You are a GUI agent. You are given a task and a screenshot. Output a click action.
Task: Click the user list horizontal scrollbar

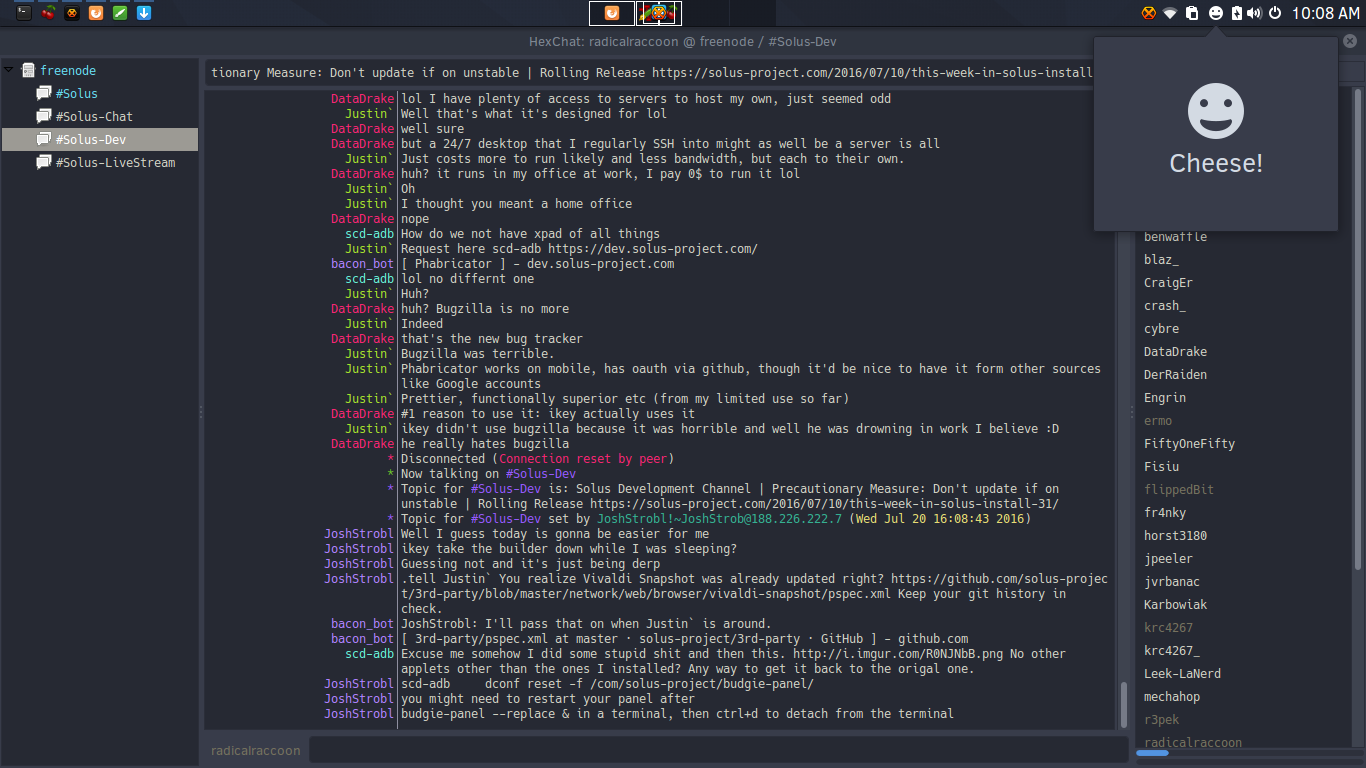[x=1152, y=754]
